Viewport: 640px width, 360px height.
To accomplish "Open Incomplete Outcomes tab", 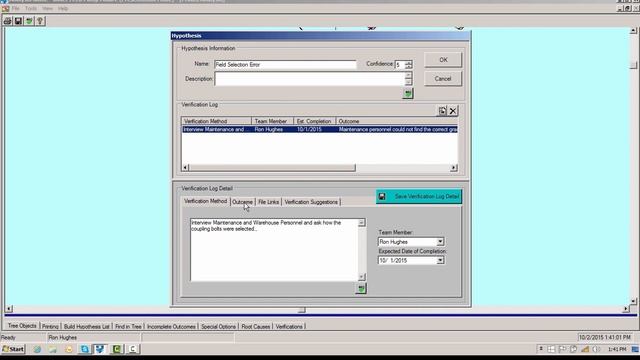I will click(171, 327).
